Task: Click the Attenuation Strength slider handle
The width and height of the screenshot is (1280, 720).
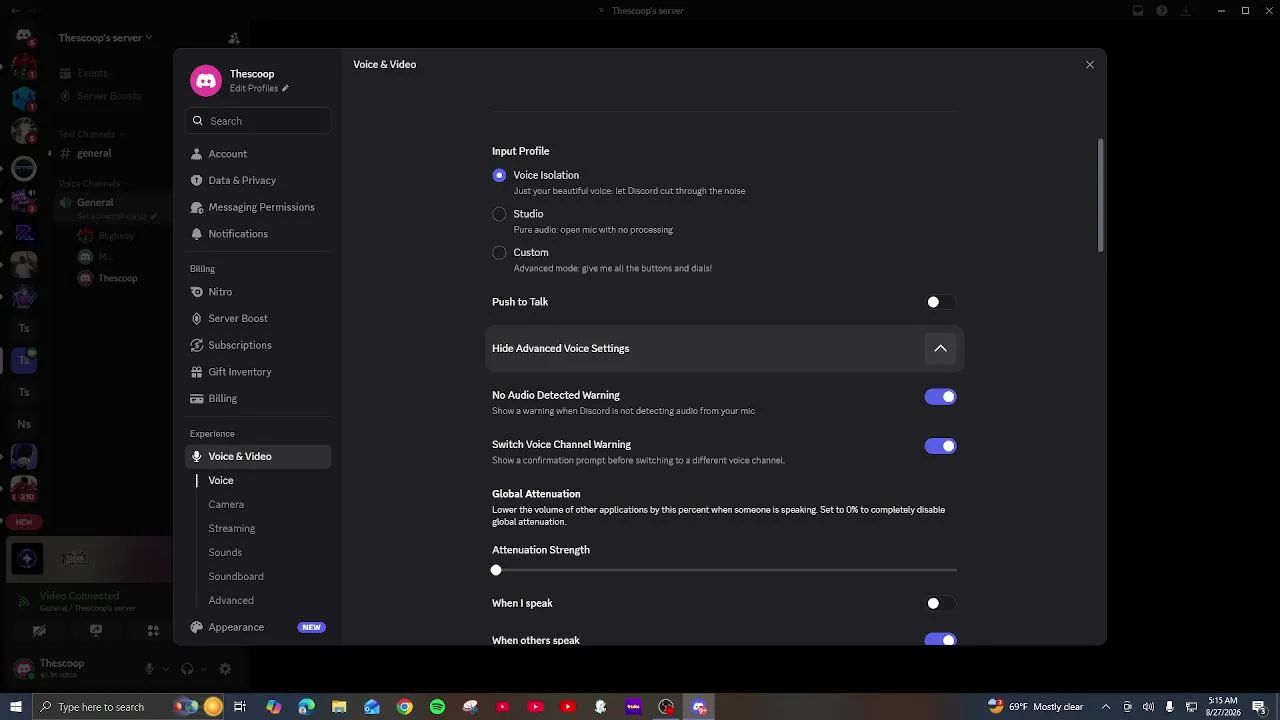Action: [496, 570]
